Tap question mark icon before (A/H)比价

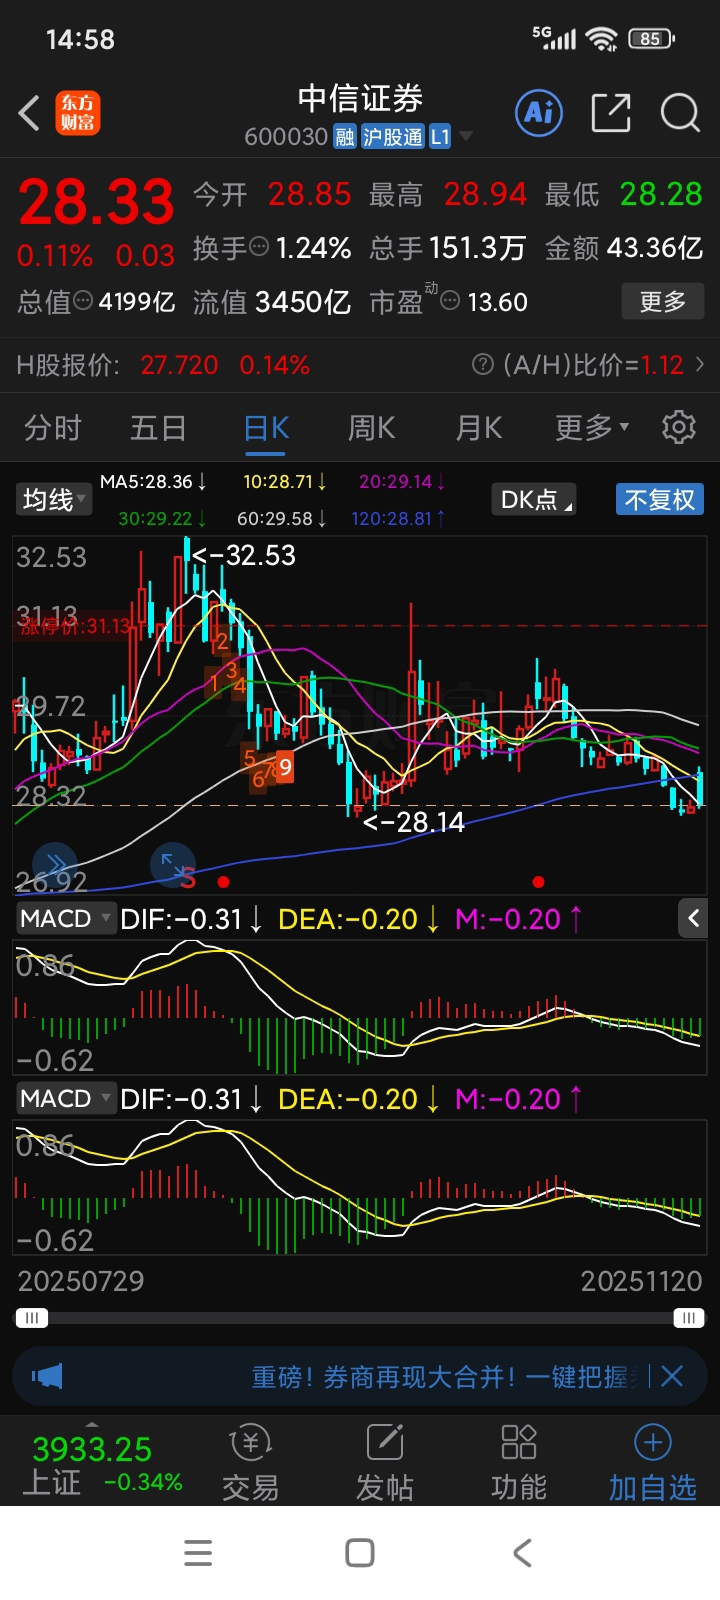click(483, 364)
